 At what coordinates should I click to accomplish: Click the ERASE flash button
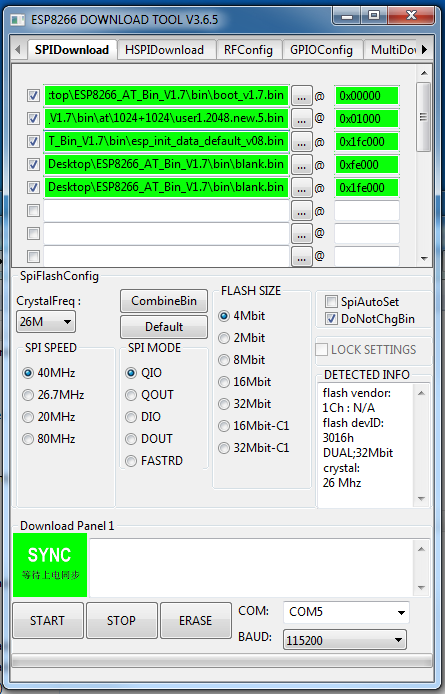(x=196, y=621)
